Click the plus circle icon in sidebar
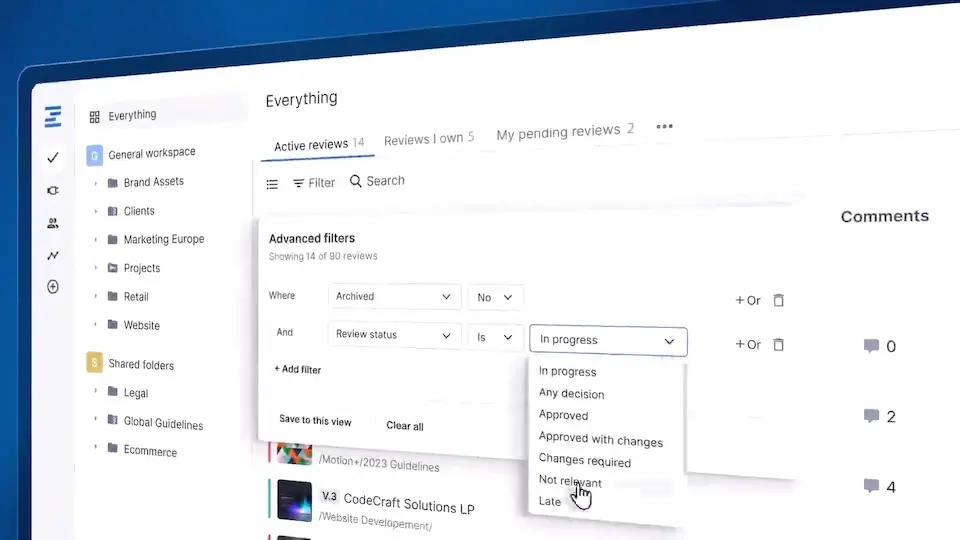 click(53, 287)
